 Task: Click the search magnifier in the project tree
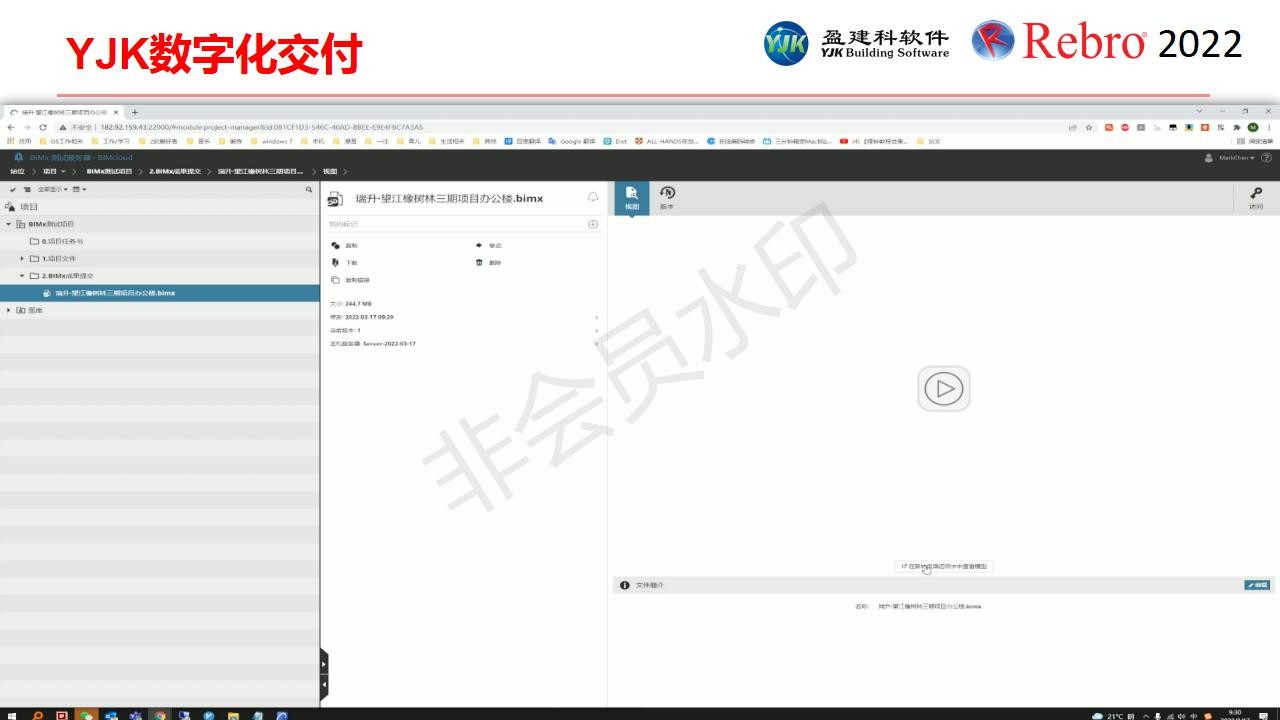(309, 189)
